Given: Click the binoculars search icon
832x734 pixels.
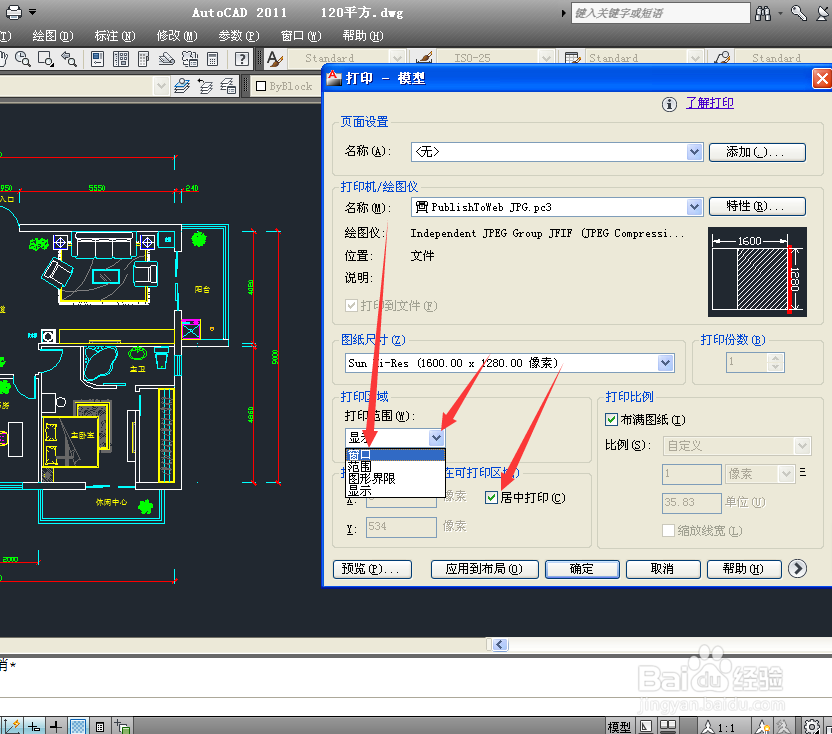Looking at the screenshot, I should tap(763, 13).
